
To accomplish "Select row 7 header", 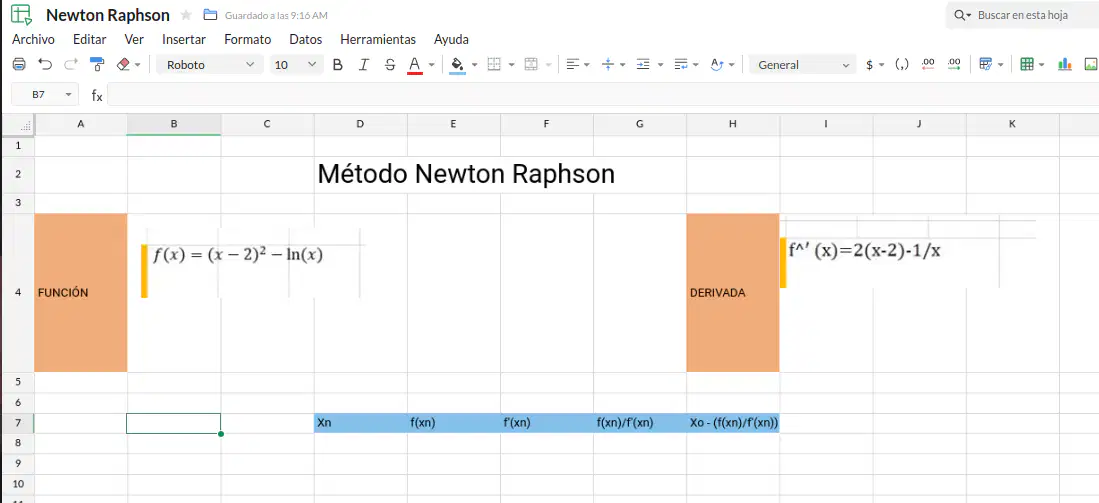I will pos(18,422).
